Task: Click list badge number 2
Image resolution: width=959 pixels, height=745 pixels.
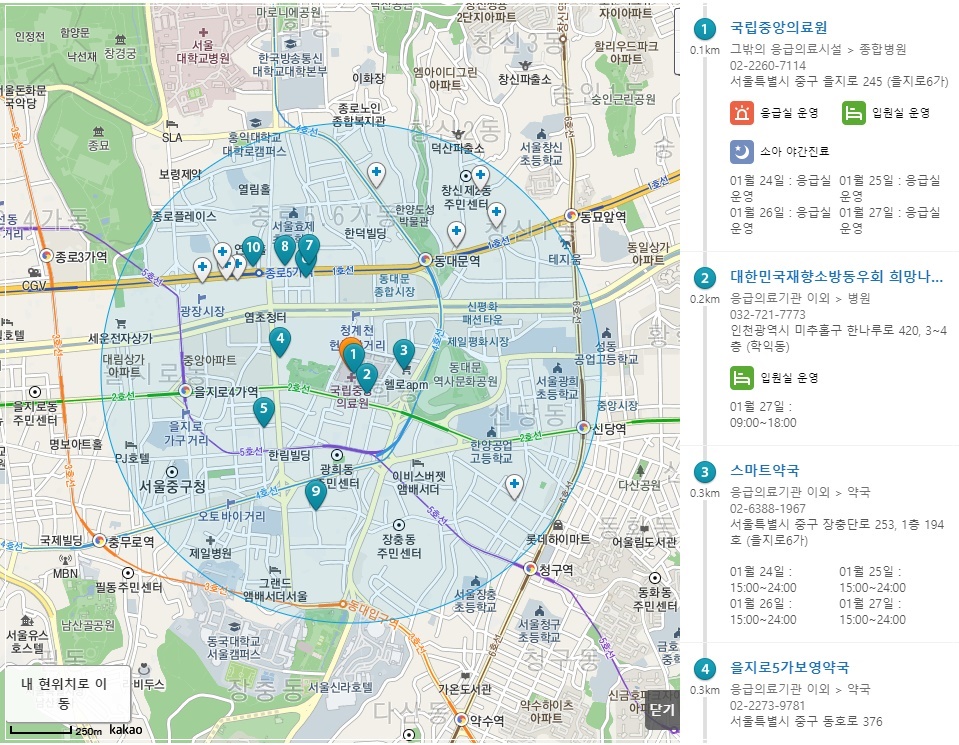Action: tap(705, 278)
